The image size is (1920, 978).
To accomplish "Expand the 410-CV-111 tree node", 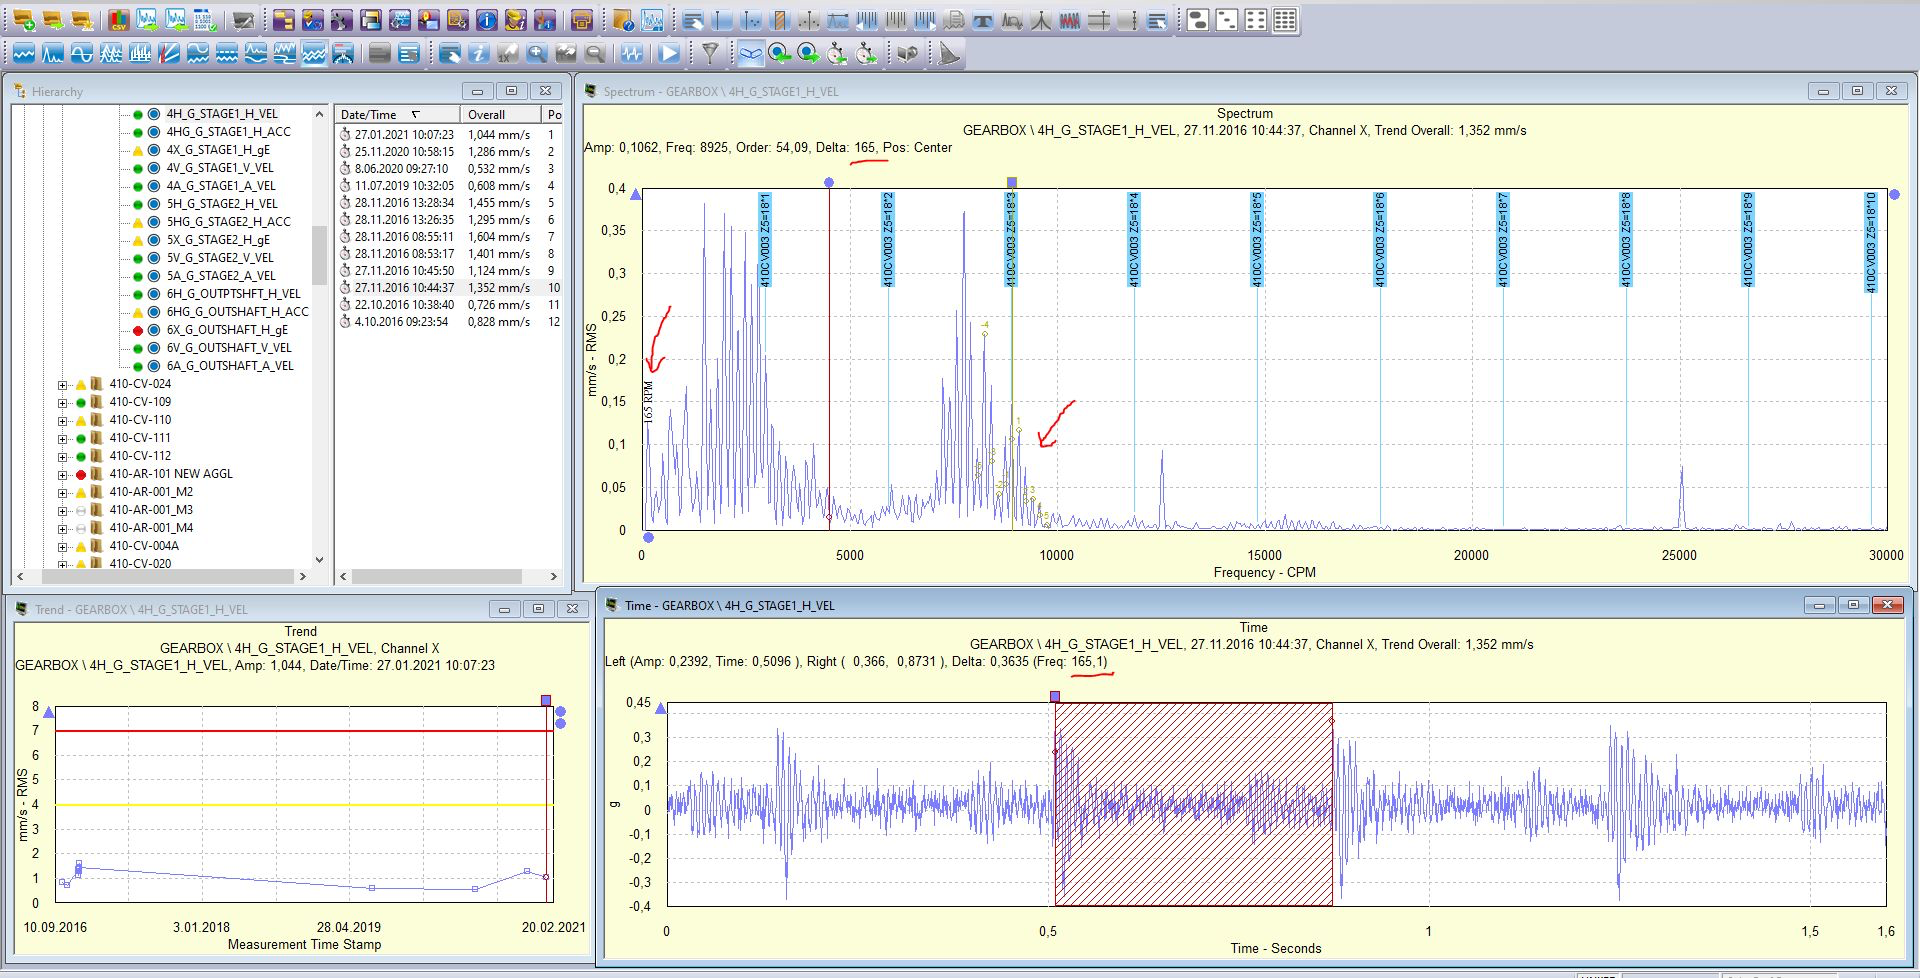I will point(62,438).
